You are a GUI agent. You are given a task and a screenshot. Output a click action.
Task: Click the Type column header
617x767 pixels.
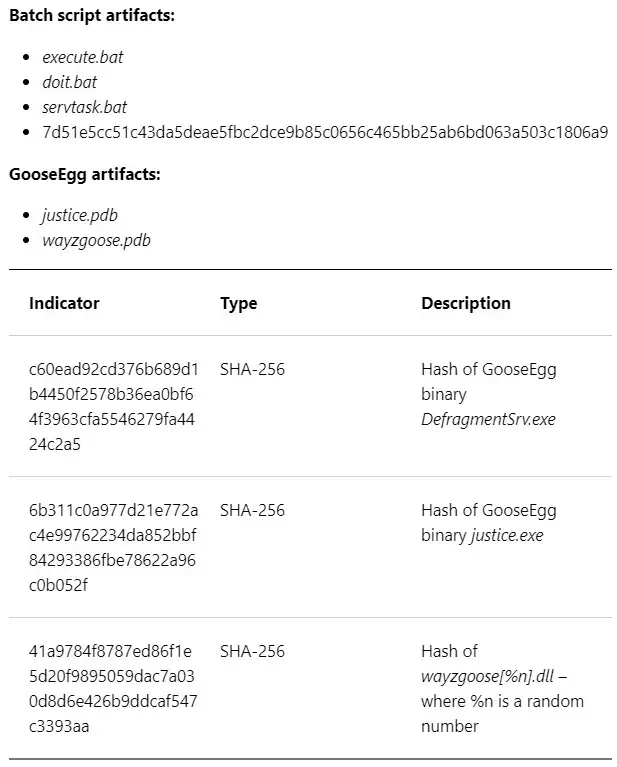(x=238, y=303)
